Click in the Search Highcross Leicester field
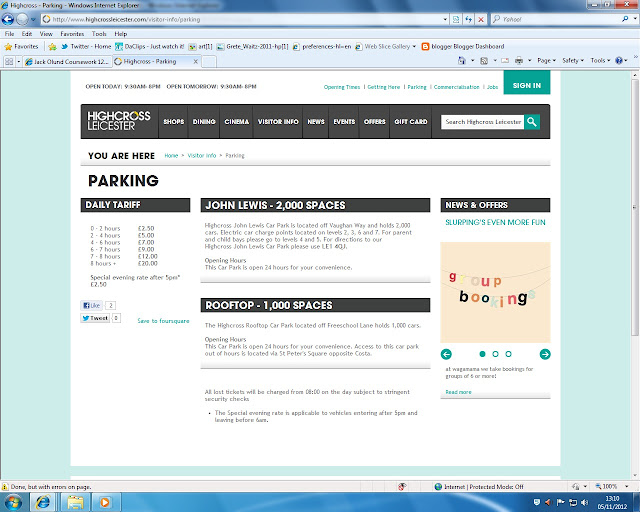Screen dimensions: 640x512 (482, 122)
